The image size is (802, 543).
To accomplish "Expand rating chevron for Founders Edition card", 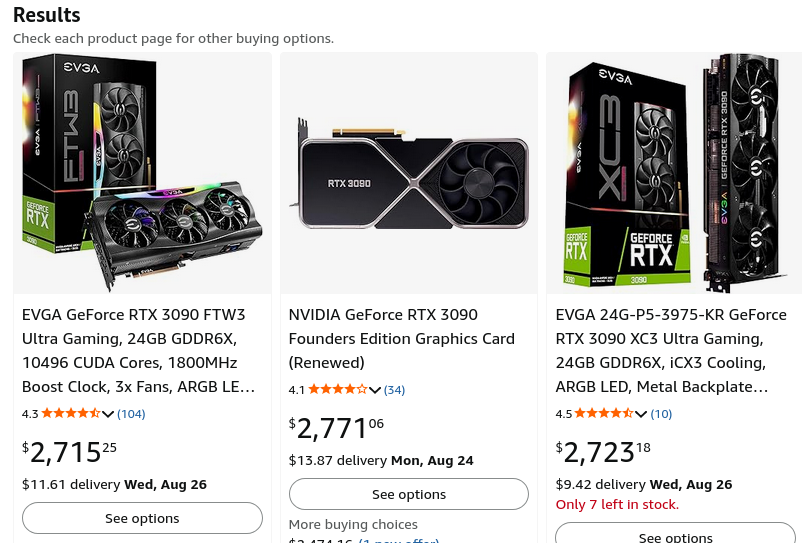I will pyautogui.click(x=374, y=390).
